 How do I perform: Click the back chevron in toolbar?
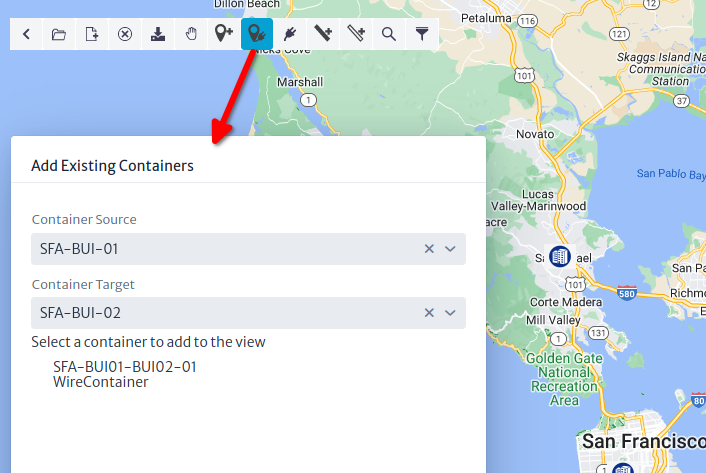pyautogui.click(x=26, y=34)
